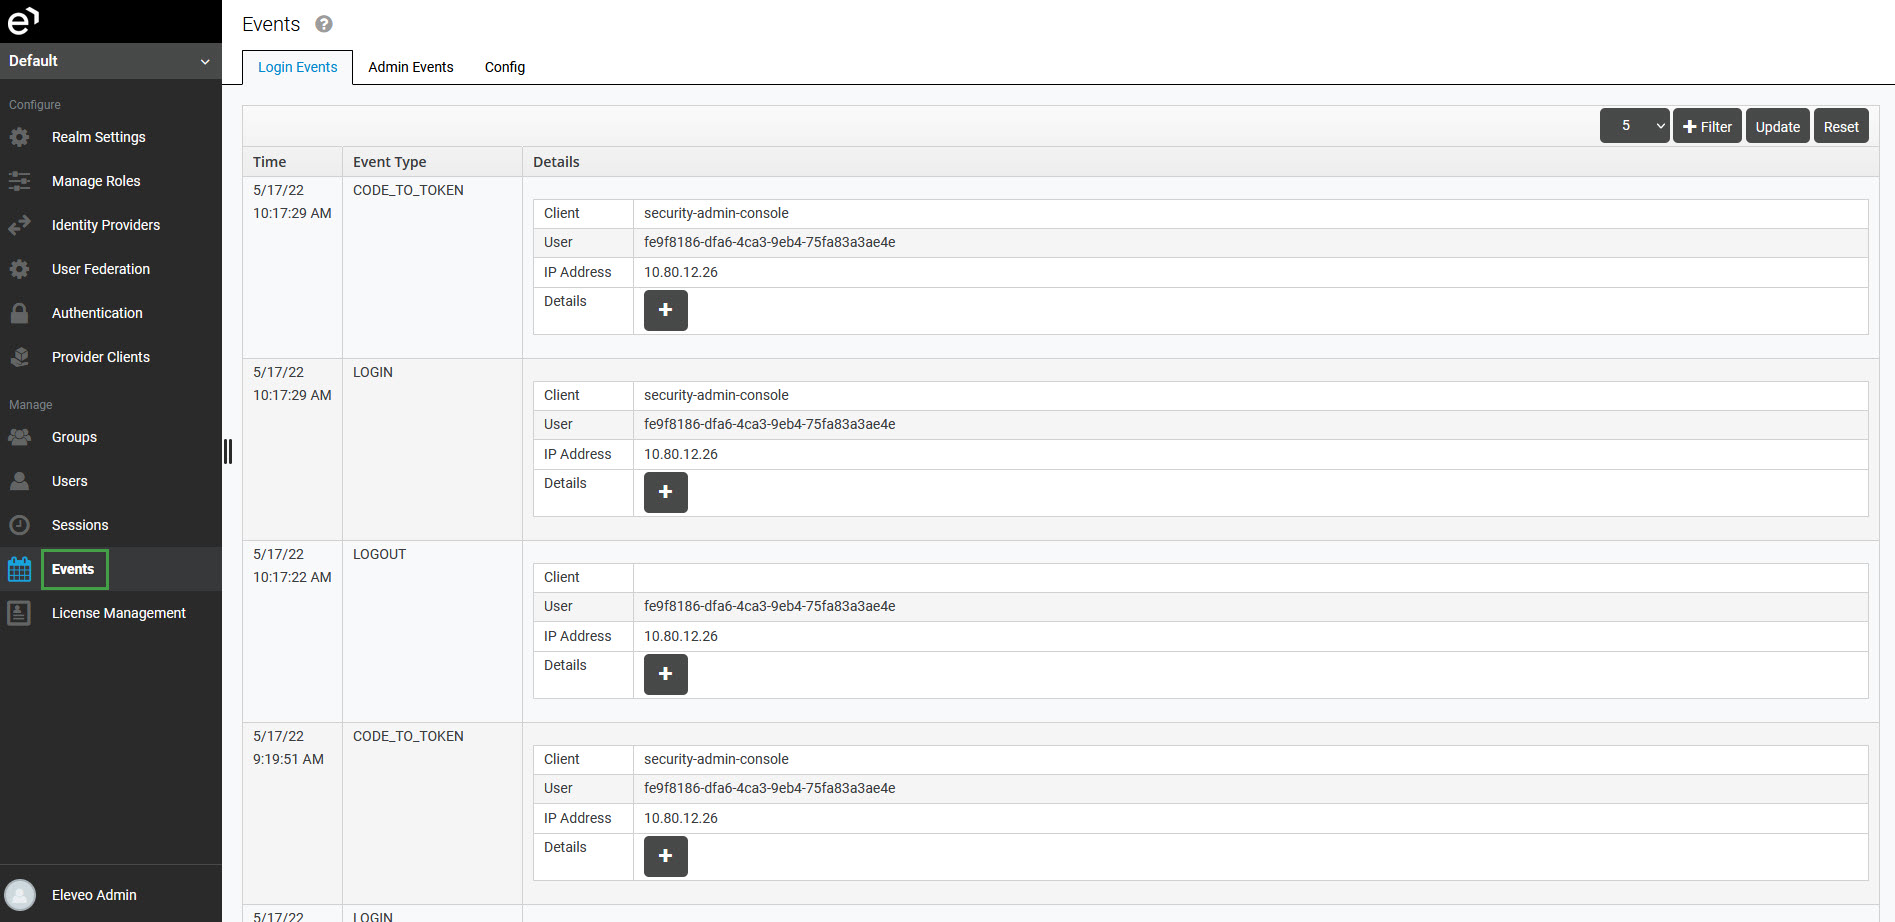Click the Events calendar icon in sidebar

19,569
